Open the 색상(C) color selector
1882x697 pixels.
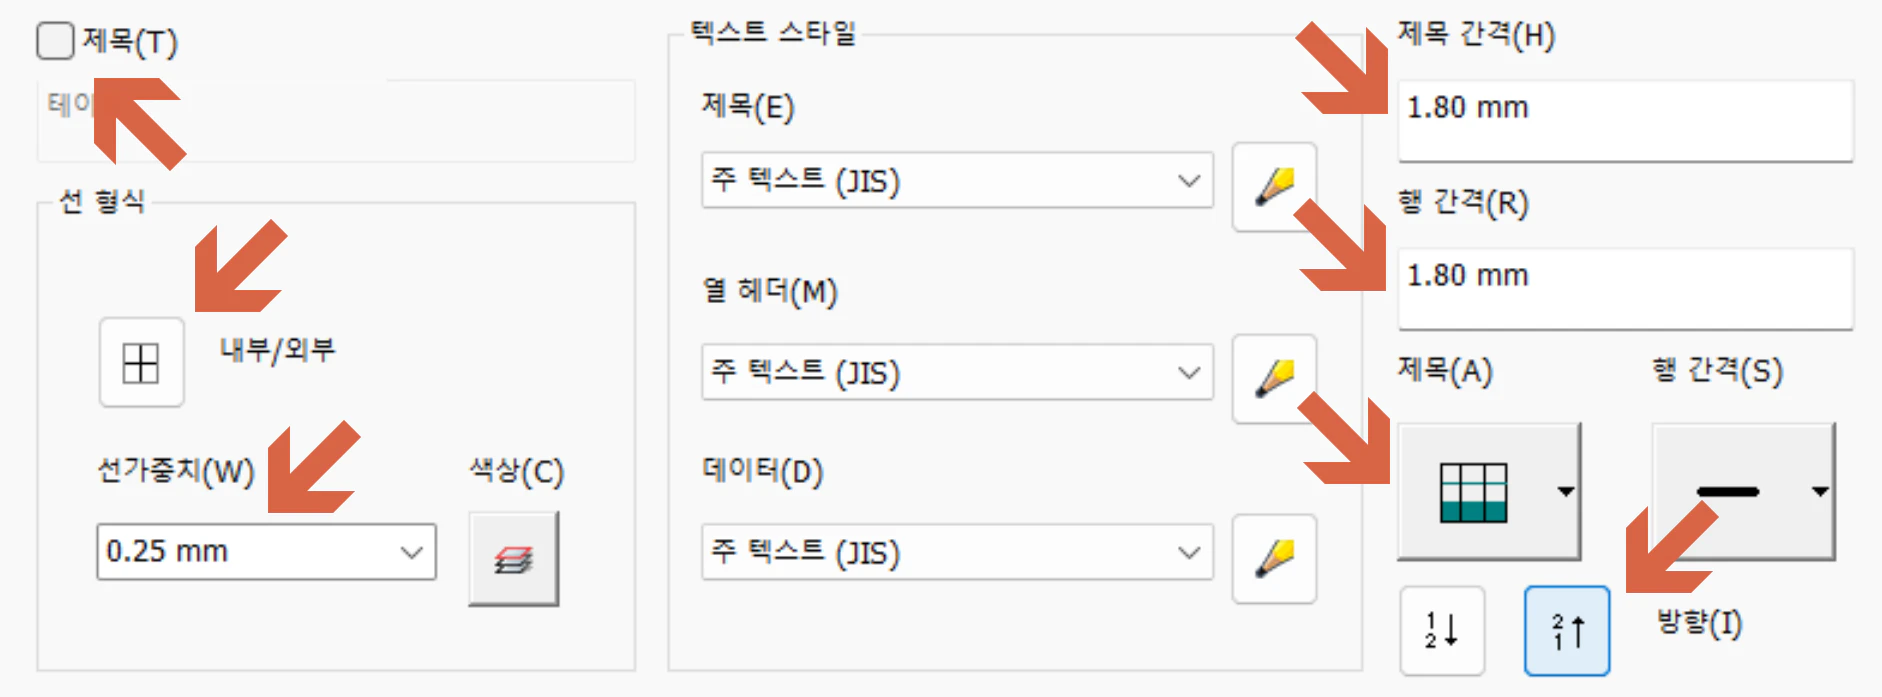(x=515, y=559)
